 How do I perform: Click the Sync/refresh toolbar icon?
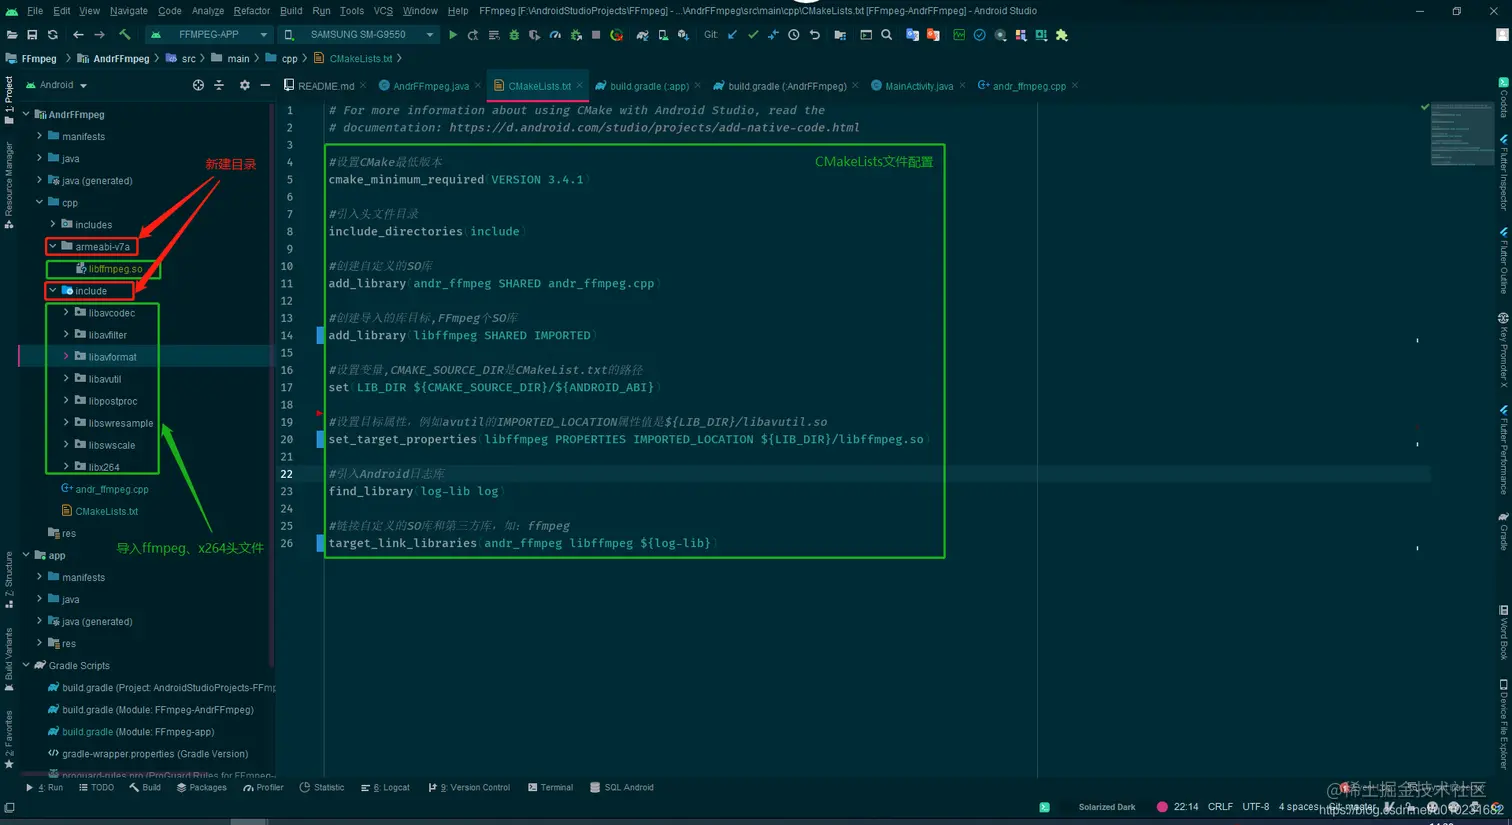(53, 35)
